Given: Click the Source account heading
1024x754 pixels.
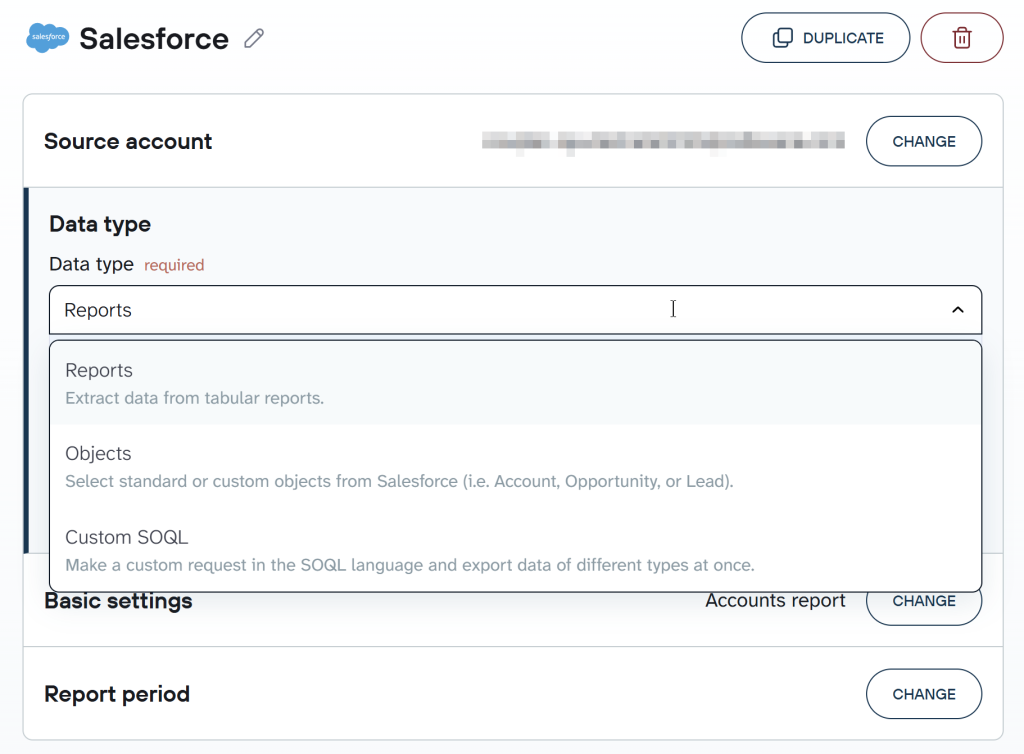Looking at the screenshot, I should tap(128, 142).
